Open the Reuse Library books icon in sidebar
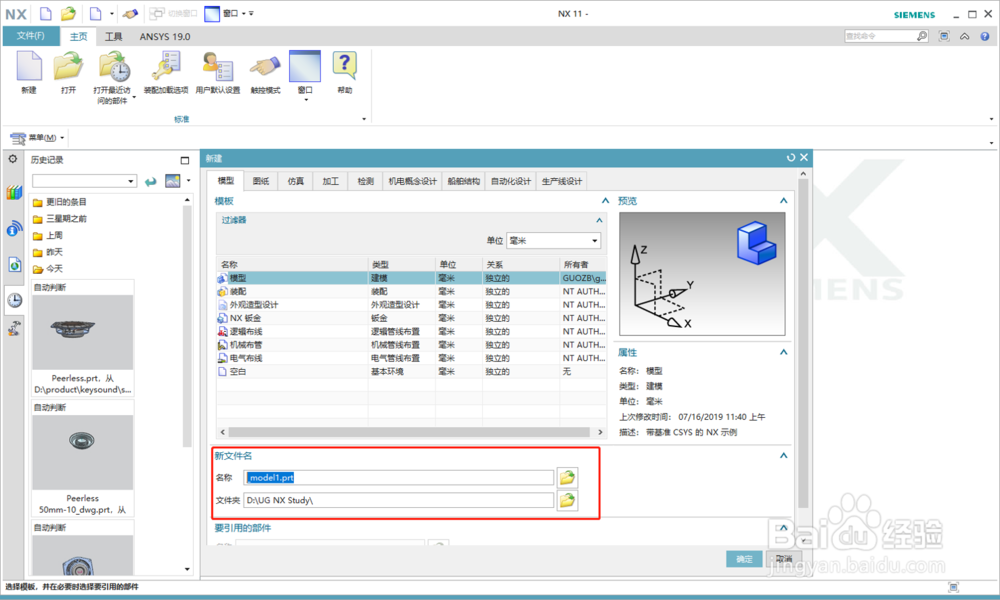Viewport: 1000px width, 600px height. click(x=14, y=192)
